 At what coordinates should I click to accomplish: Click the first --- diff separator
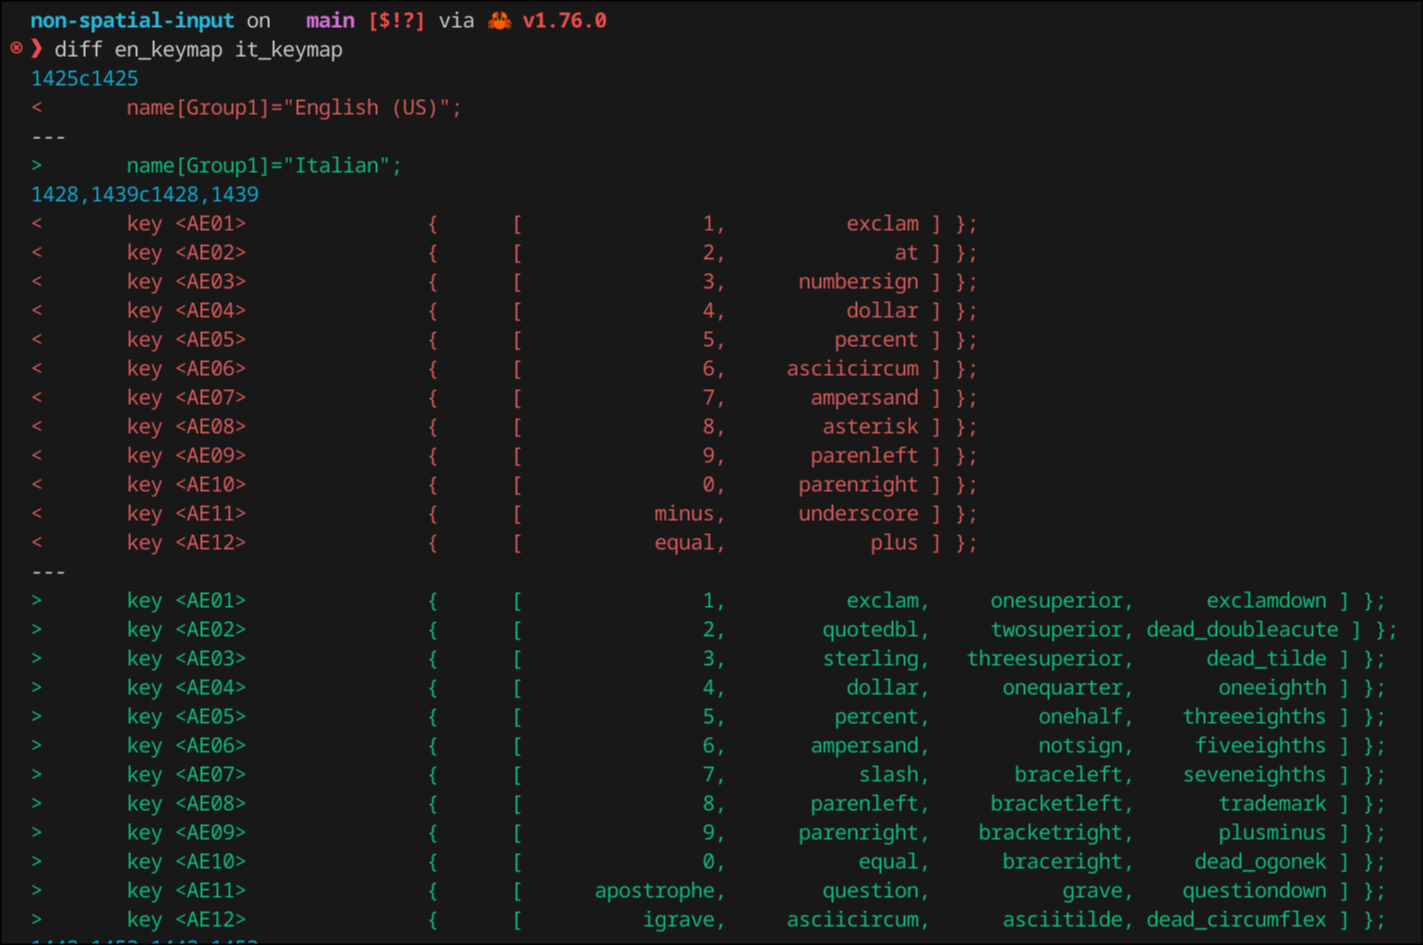[x=48, y=136]
